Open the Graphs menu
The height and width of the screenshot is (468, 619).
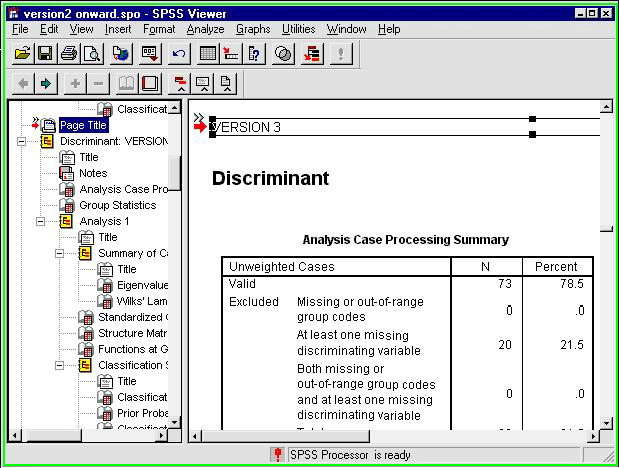pos(253,29)
